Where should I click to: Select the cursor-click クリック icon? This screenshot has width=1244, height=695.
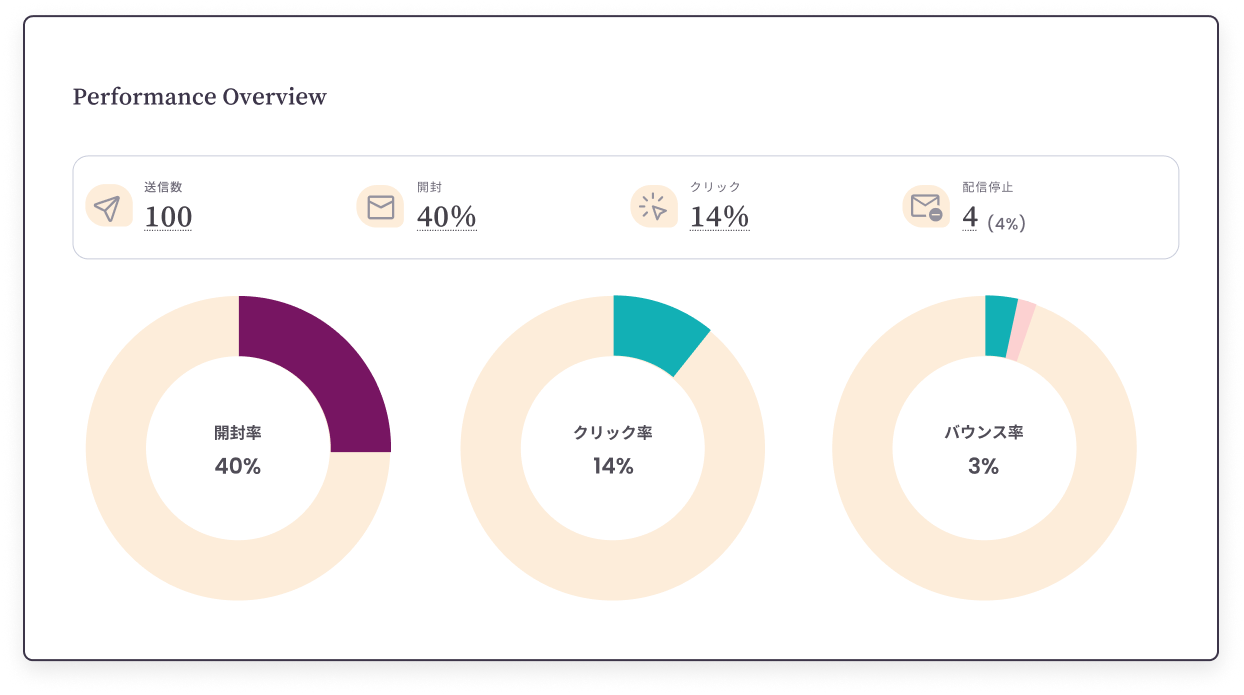click(x=654, y=206)
